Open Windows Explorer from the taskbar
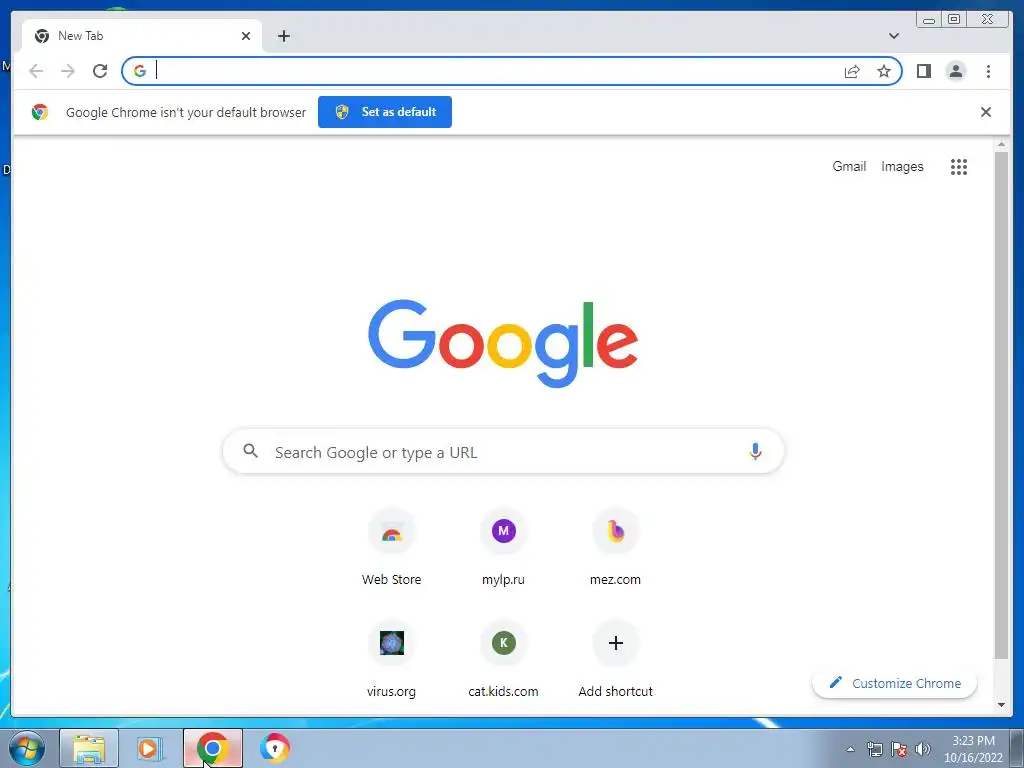Screen dimensions: 1024x768 pos(89,748)
